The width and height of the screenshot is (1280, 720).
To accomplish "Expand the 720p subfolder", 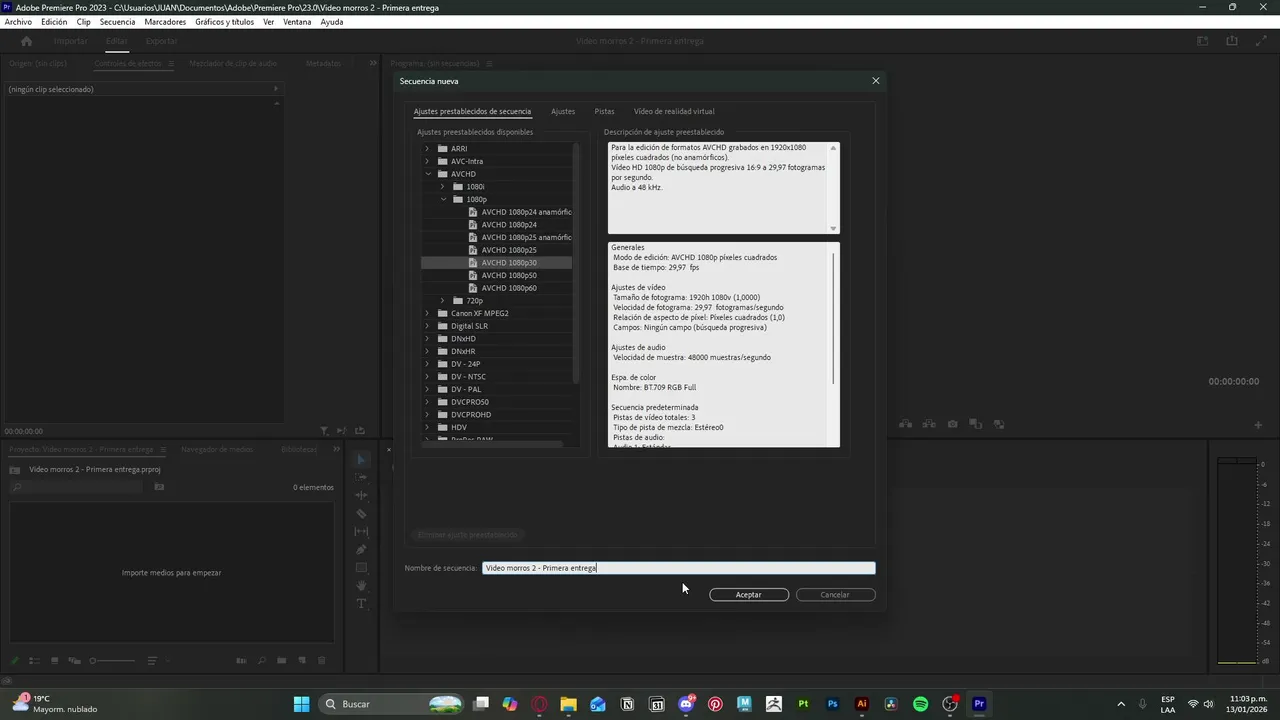I will (x=442, y=301).
